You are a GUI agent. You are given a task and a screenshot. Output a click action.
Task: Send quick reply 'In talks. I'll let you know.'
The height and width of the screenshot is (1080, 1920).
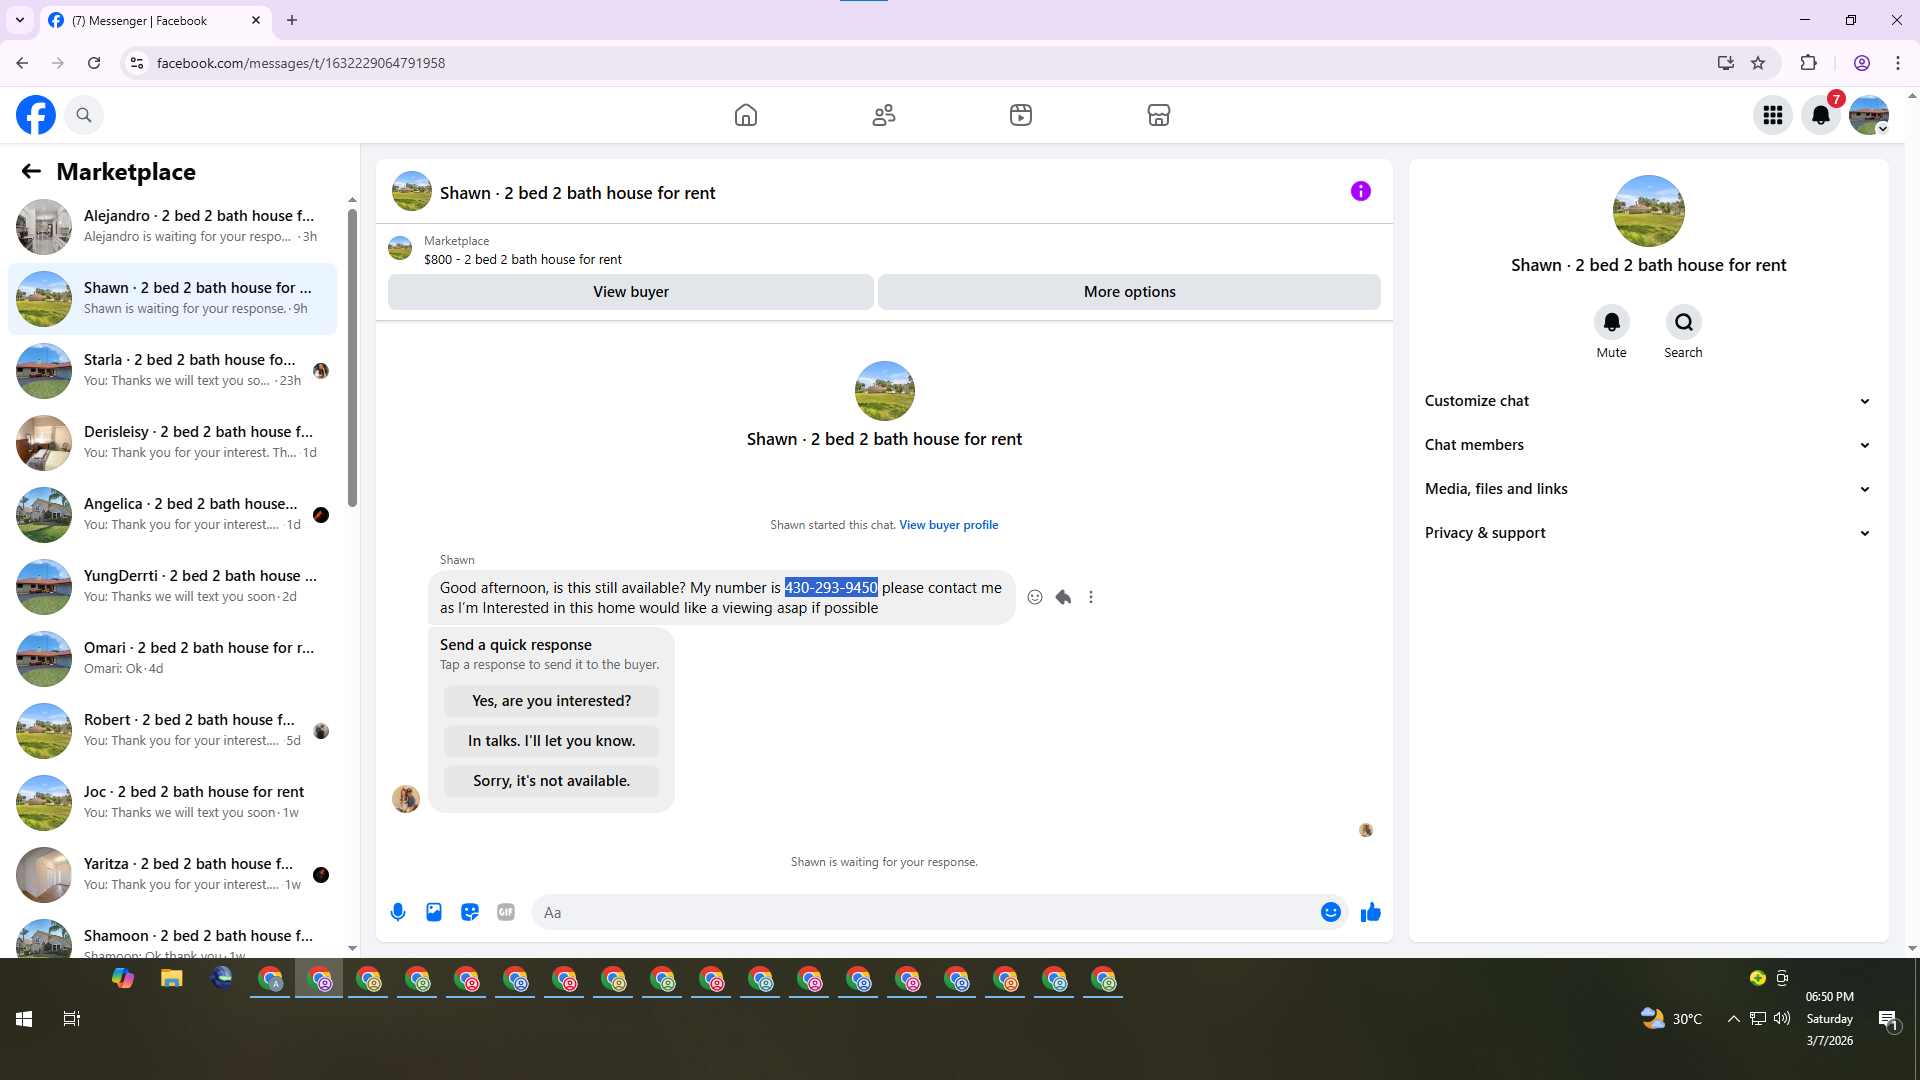[x=552, y=741]
